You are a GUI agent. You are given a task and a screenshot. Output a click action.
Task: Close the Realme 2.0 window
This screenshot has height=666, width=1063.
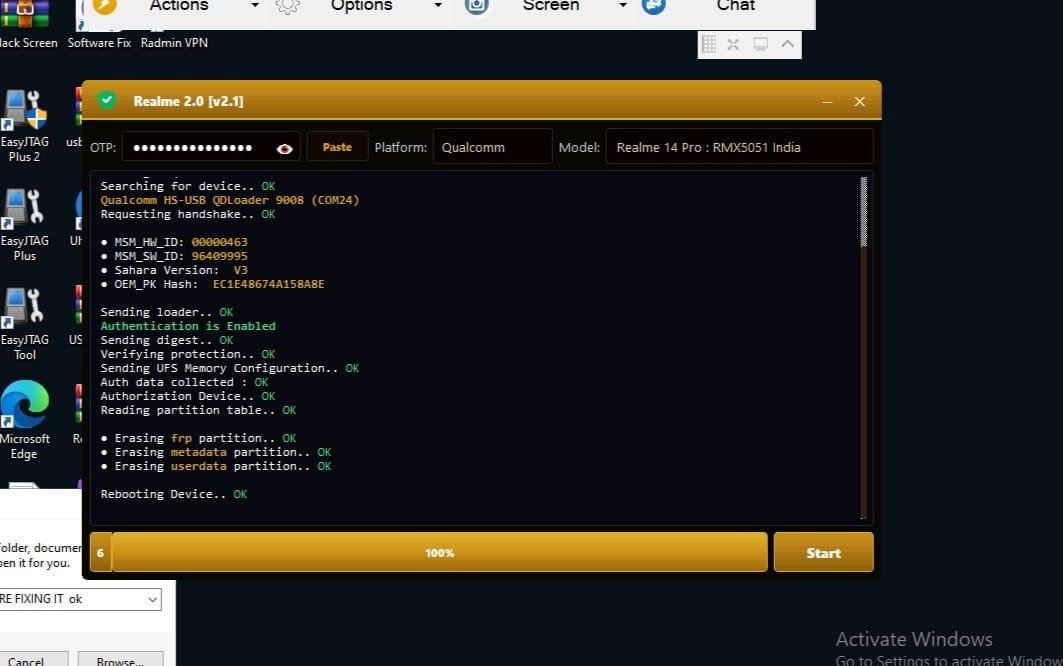click(x=860, y=102)
